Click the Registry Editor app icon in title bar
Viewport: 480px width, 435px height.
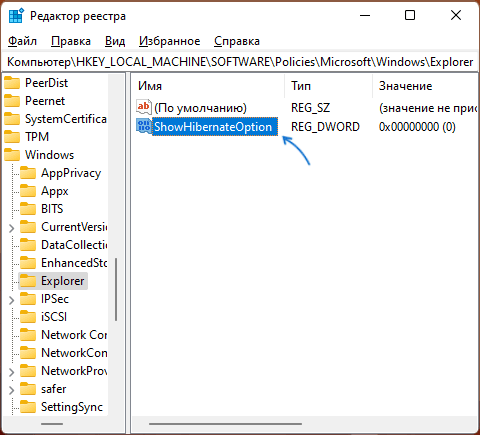(16, 16)
